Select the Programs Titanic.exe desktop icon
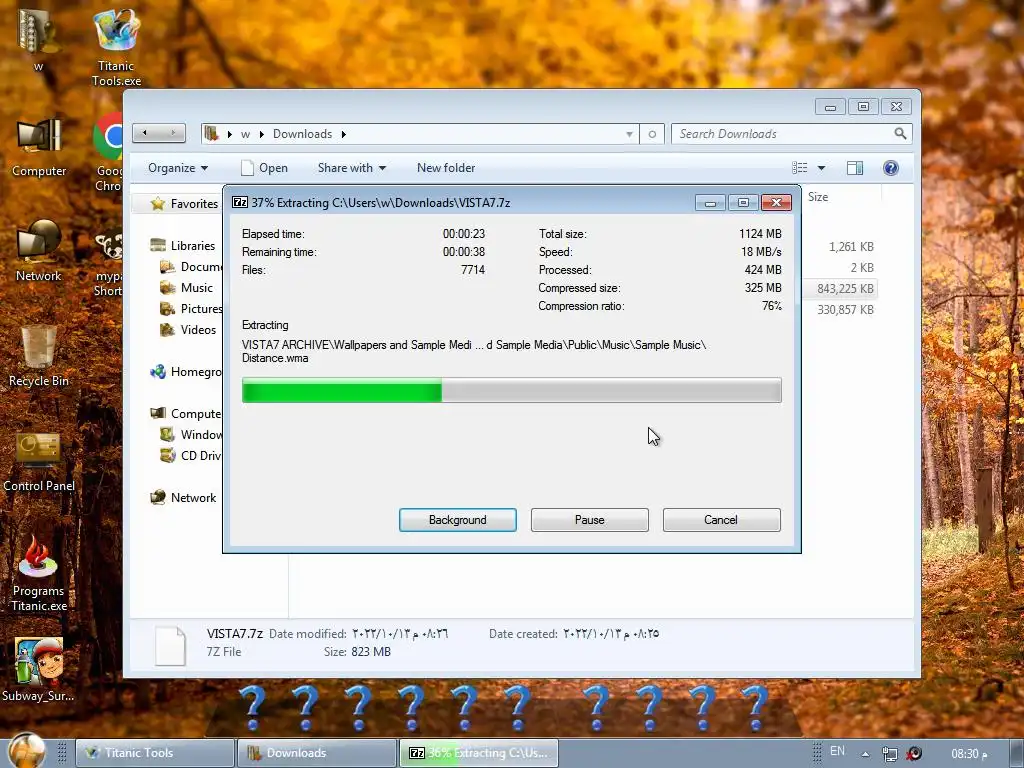The width and height of the screenshot is (1024, 768). tap(39, 573)
